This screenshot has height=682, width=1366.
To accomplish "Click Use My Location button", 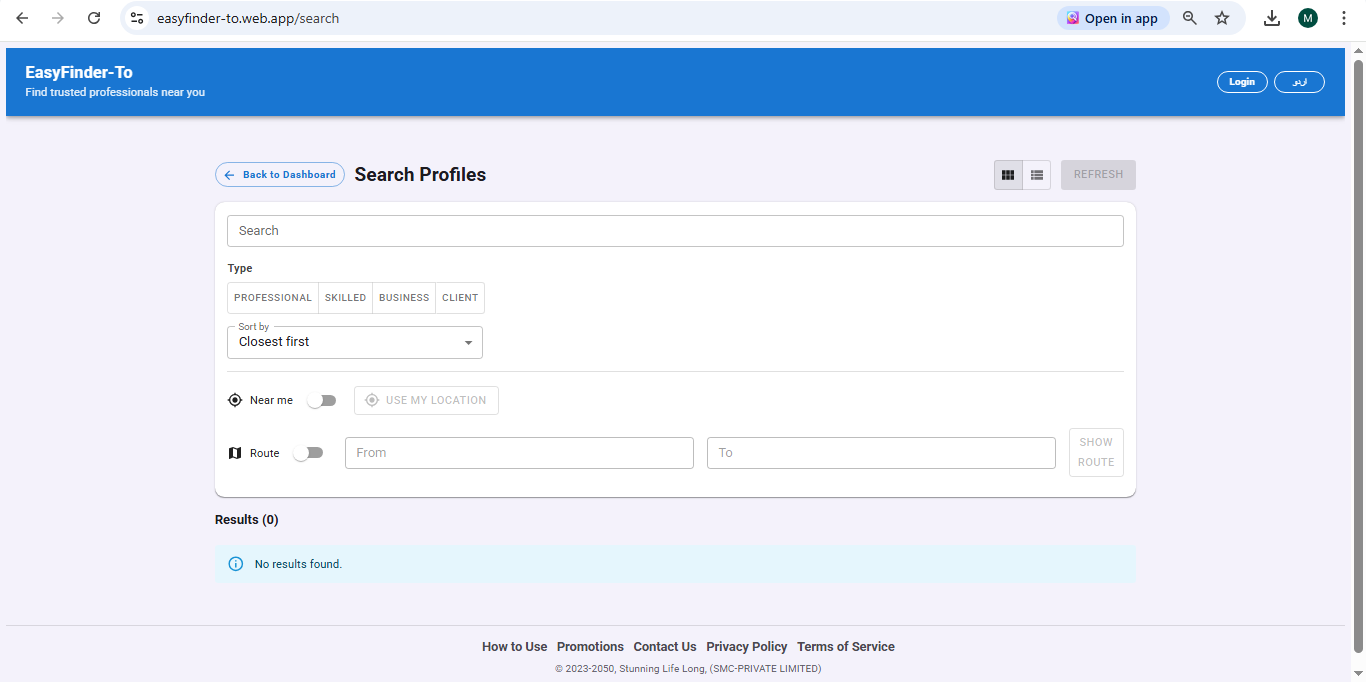I will point(426,400).
